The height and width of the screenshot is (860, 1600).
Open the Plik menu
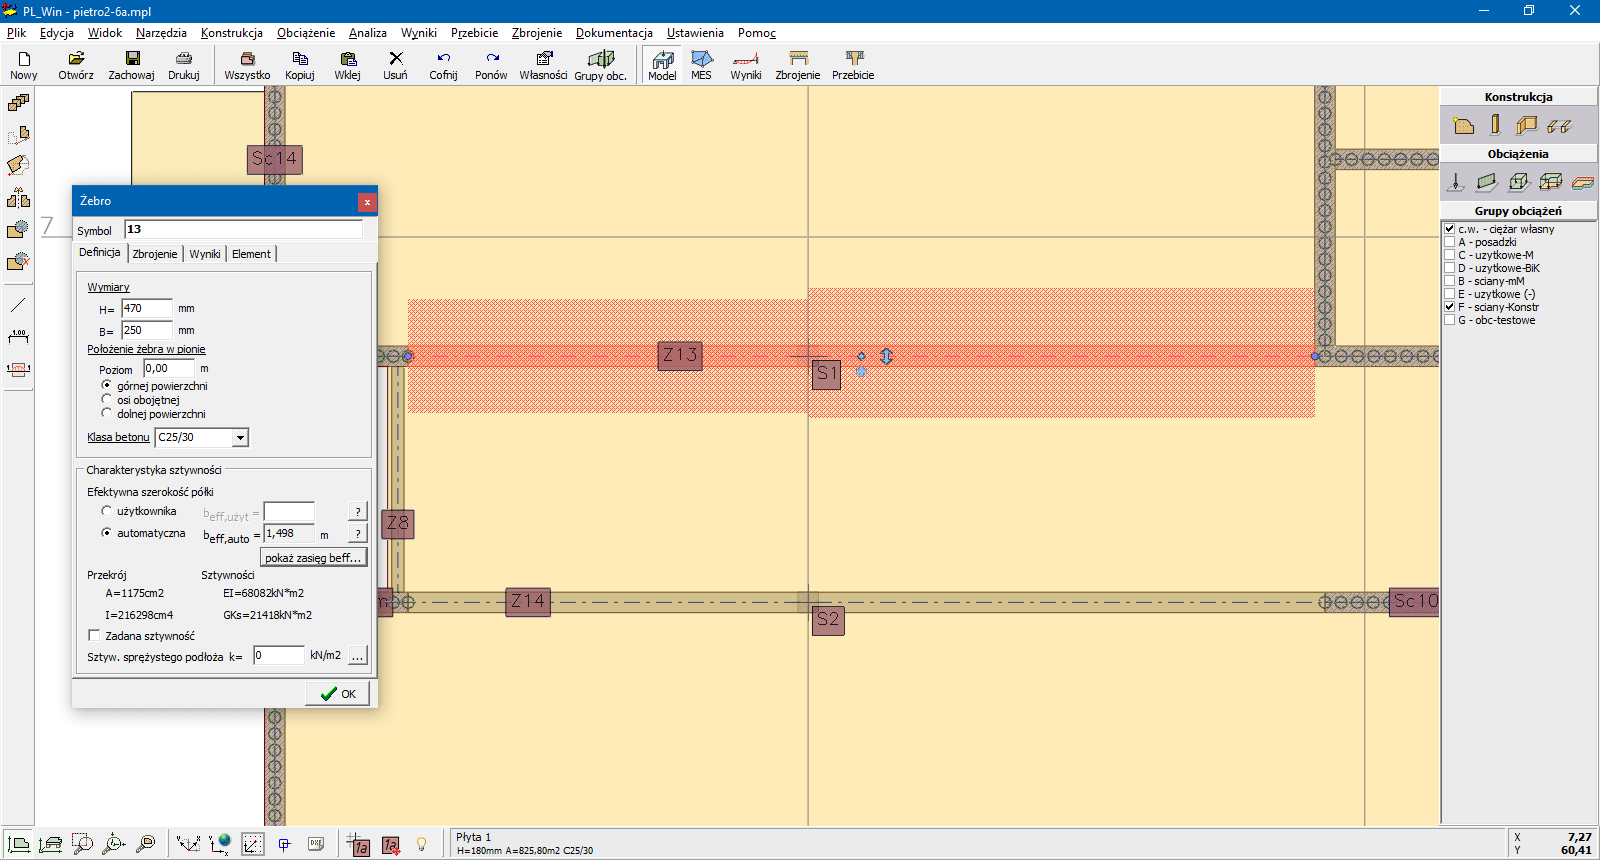(x=16, y=33)
